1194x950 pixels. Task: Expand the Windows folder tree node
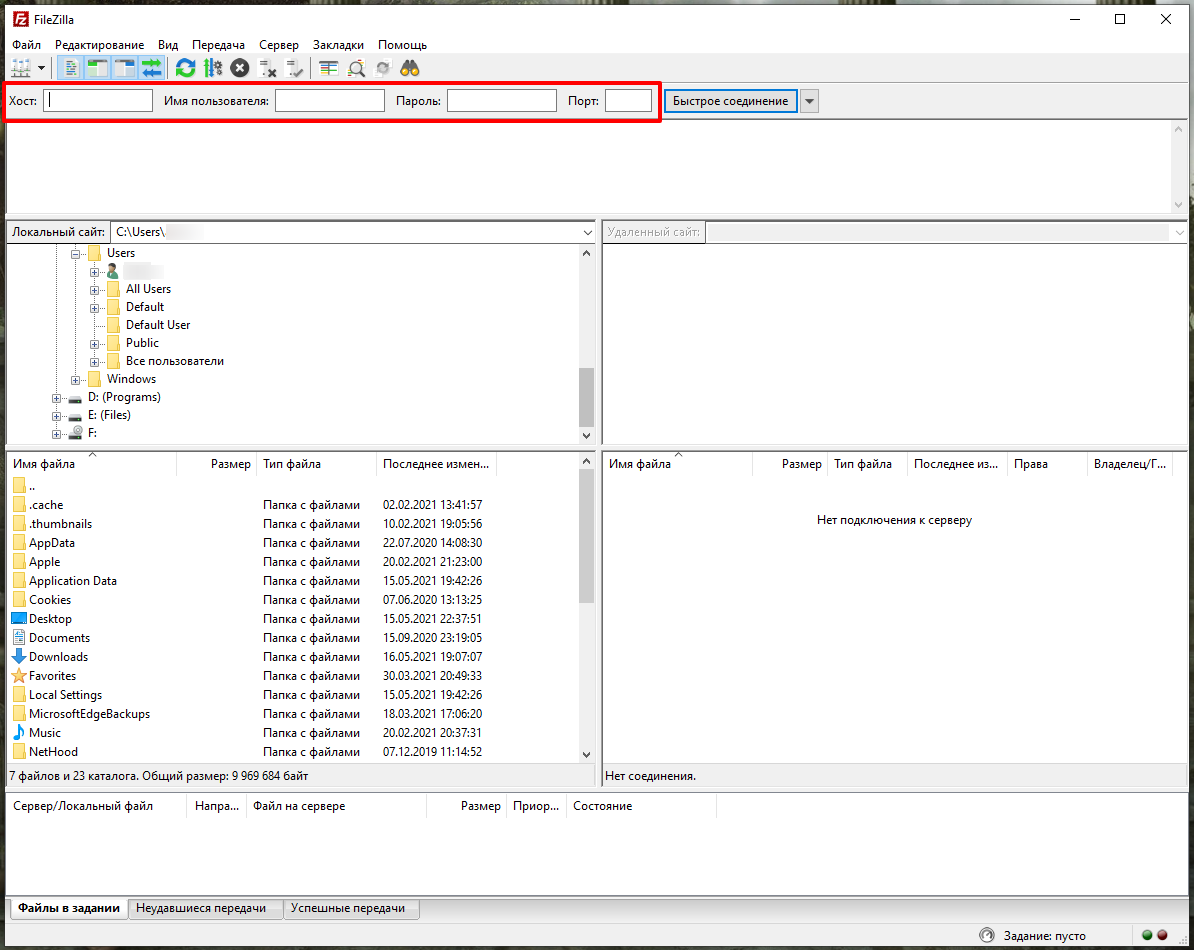point(76,380)
